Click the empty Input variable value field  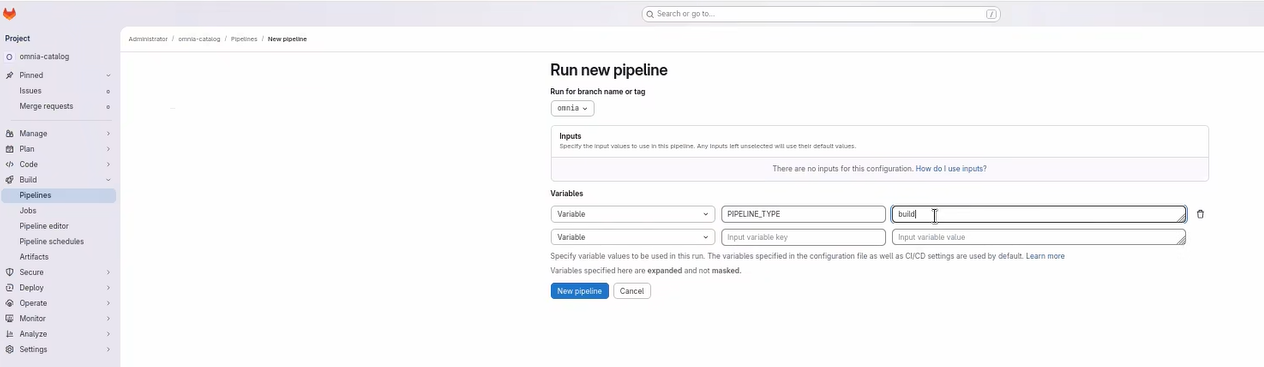coord(1039,237)
